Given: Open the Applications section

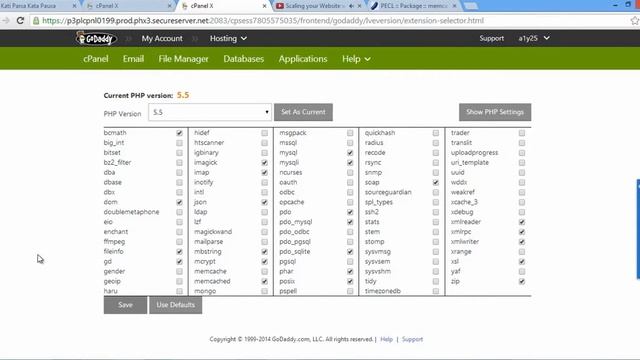Looking at the screenshot, I should (x=303, y=59).
